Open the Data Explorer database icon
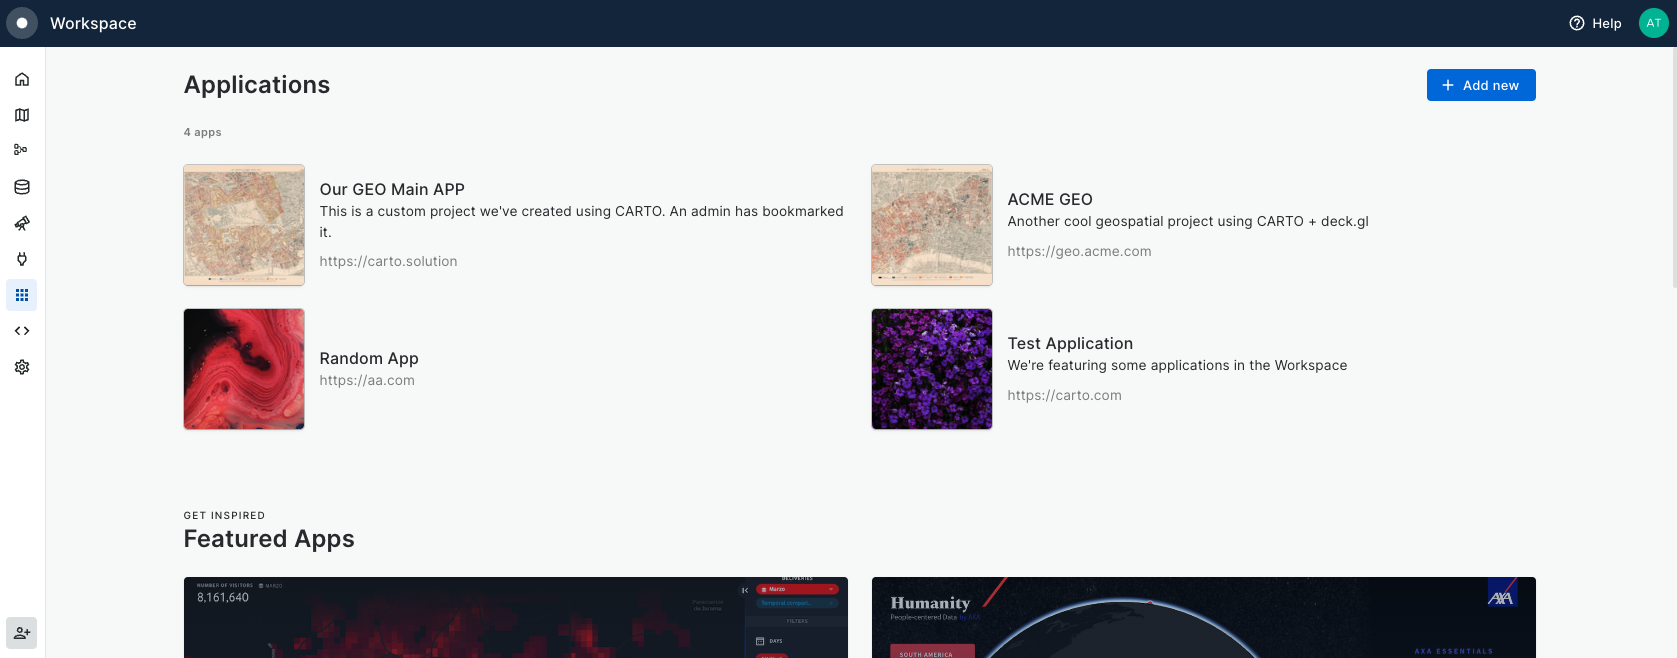The image size is (1677, 658). click(22, 187)
